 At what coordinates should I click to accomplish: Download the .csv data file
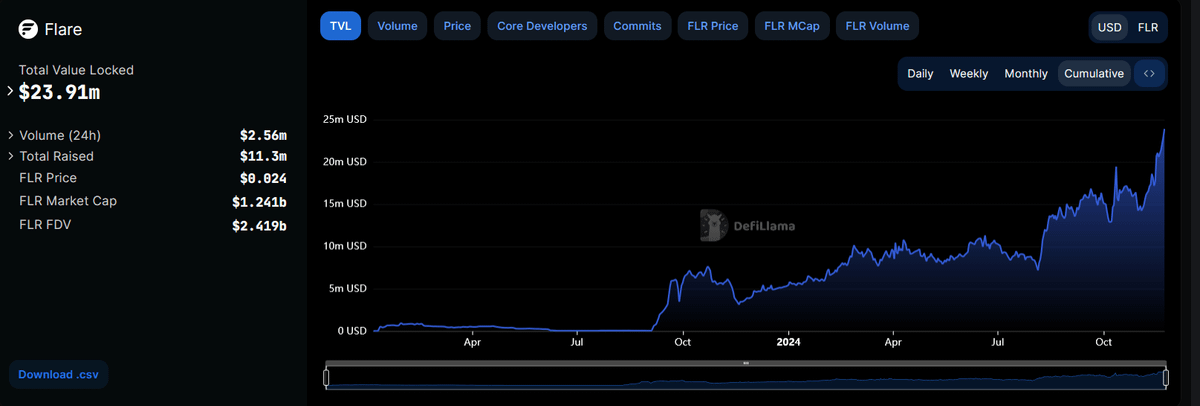pos(59,374)
